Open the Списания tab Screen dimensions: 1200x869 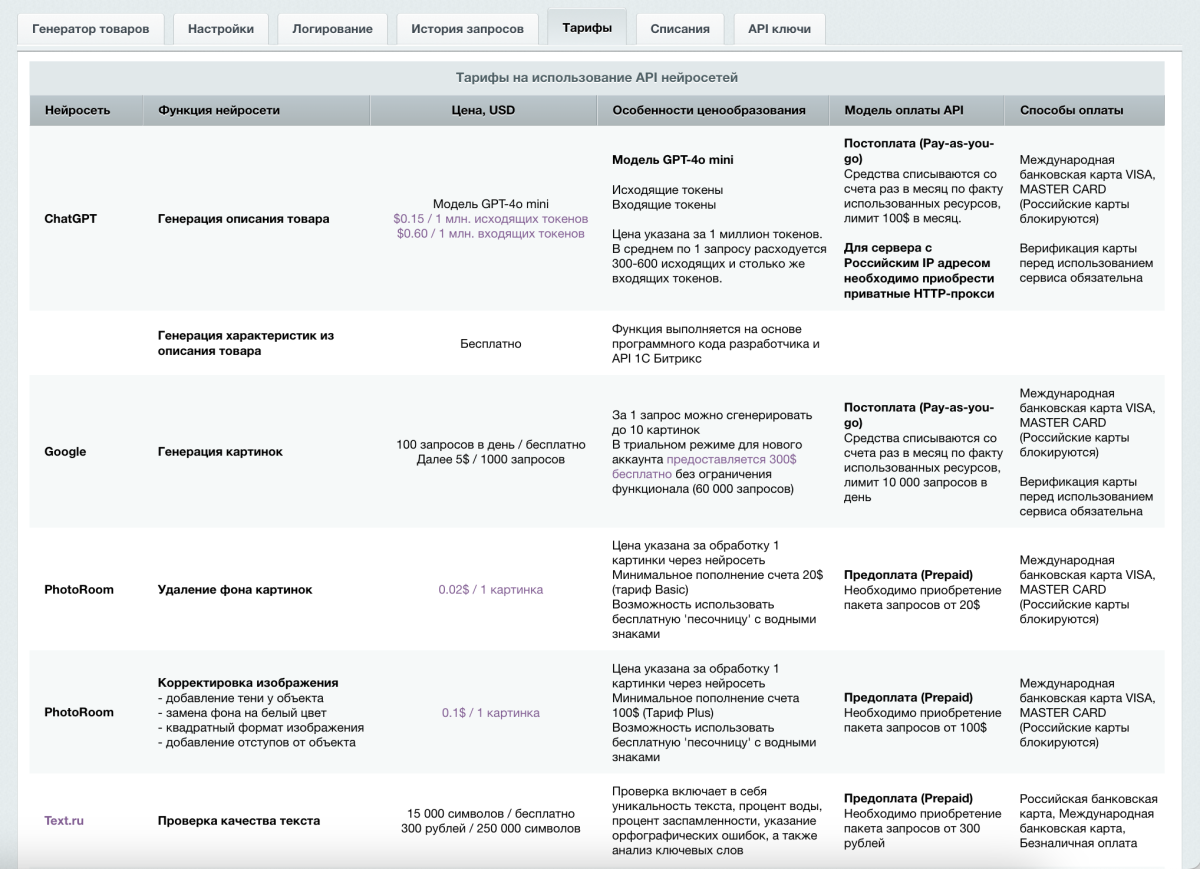click(x=680, y=29)
